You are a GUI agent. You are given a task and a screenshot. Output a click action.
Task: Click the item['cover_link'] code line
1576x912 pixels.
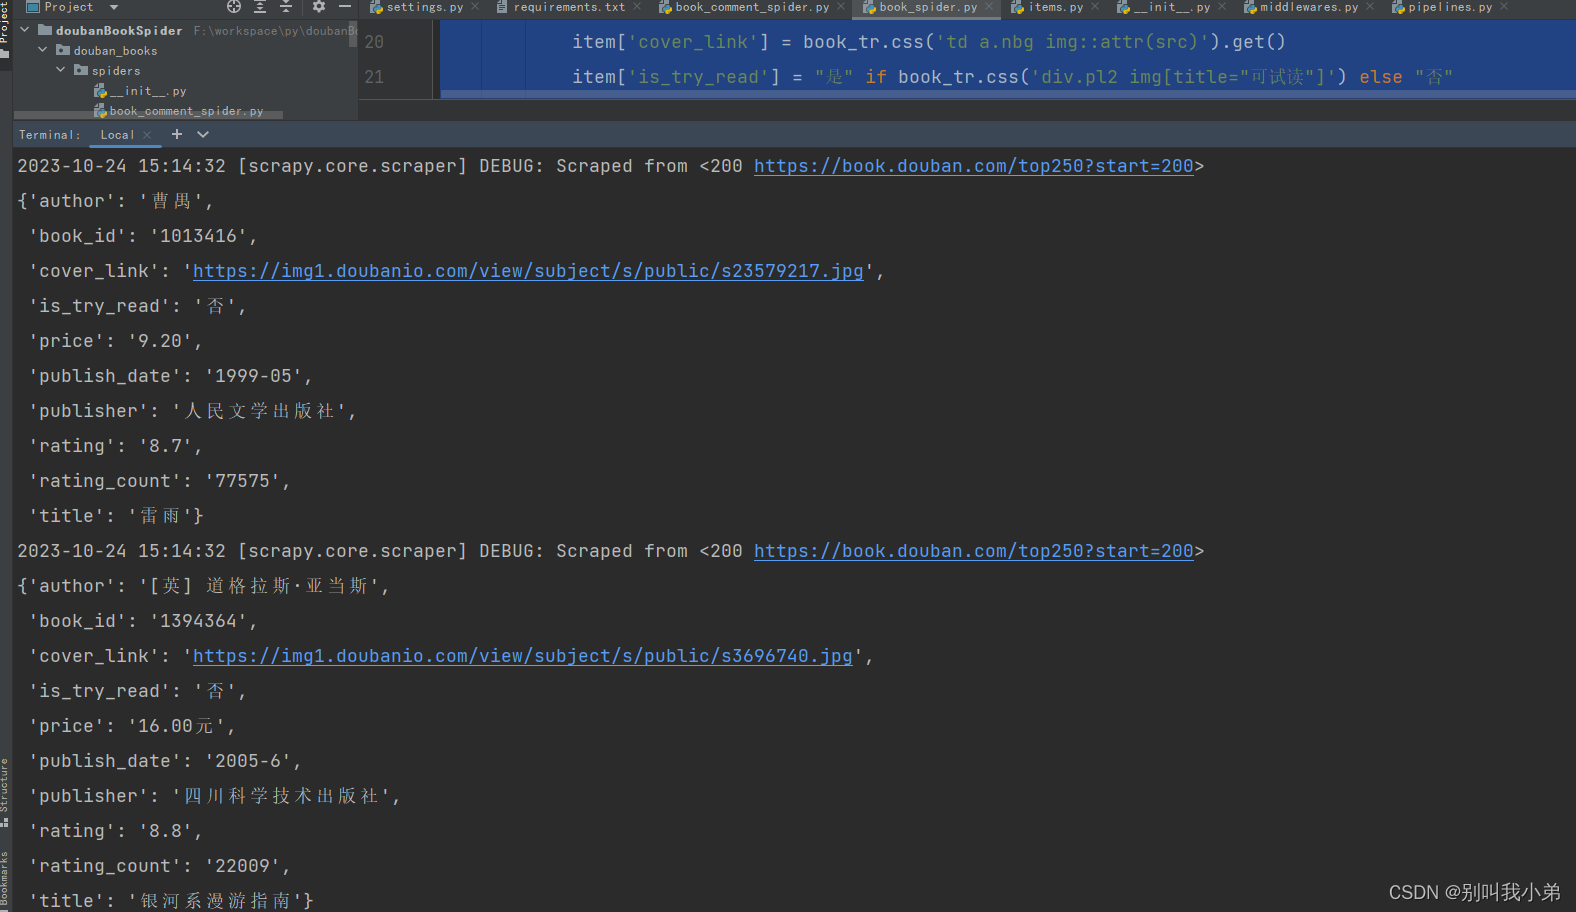click(929, 42)
